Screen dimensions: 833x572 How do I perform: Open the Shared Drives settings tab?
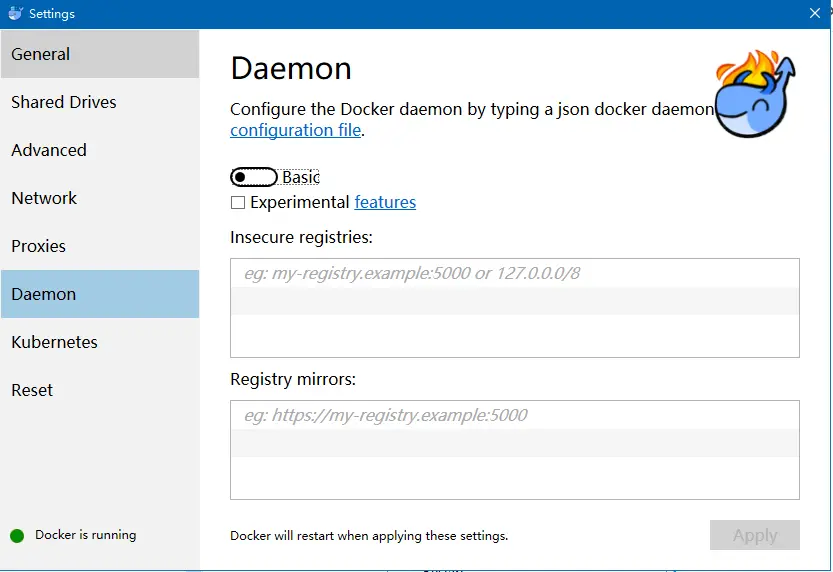(x=100, y=102)
